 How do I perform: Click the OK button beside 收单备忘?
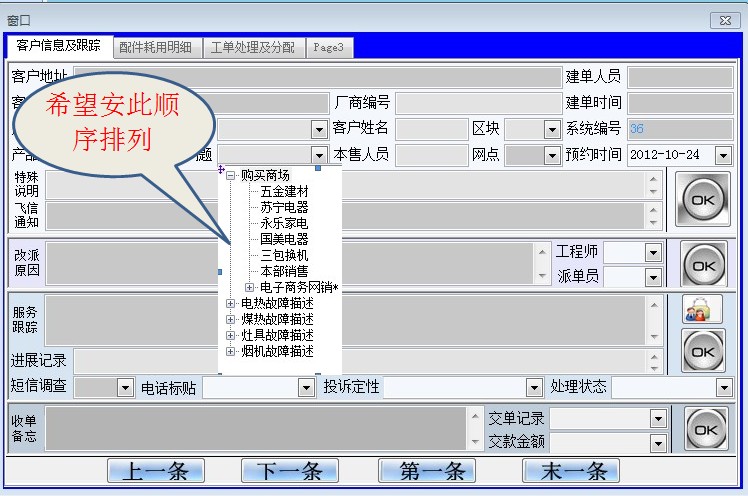704,429
